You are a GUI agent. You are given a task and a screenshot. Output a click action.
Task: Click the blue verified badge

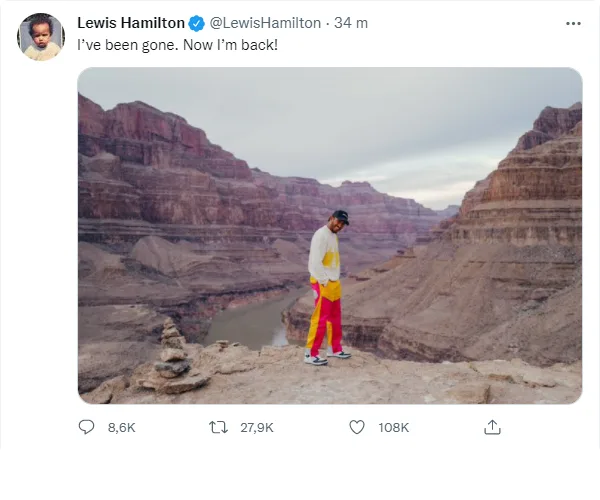(x=197, y=23)
